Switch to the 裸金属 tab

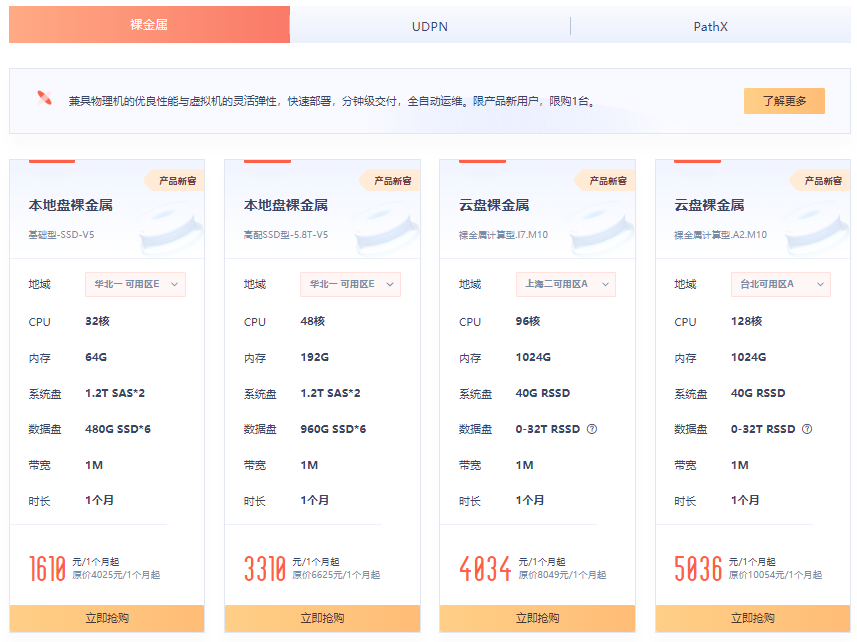[x=149, y=25]
